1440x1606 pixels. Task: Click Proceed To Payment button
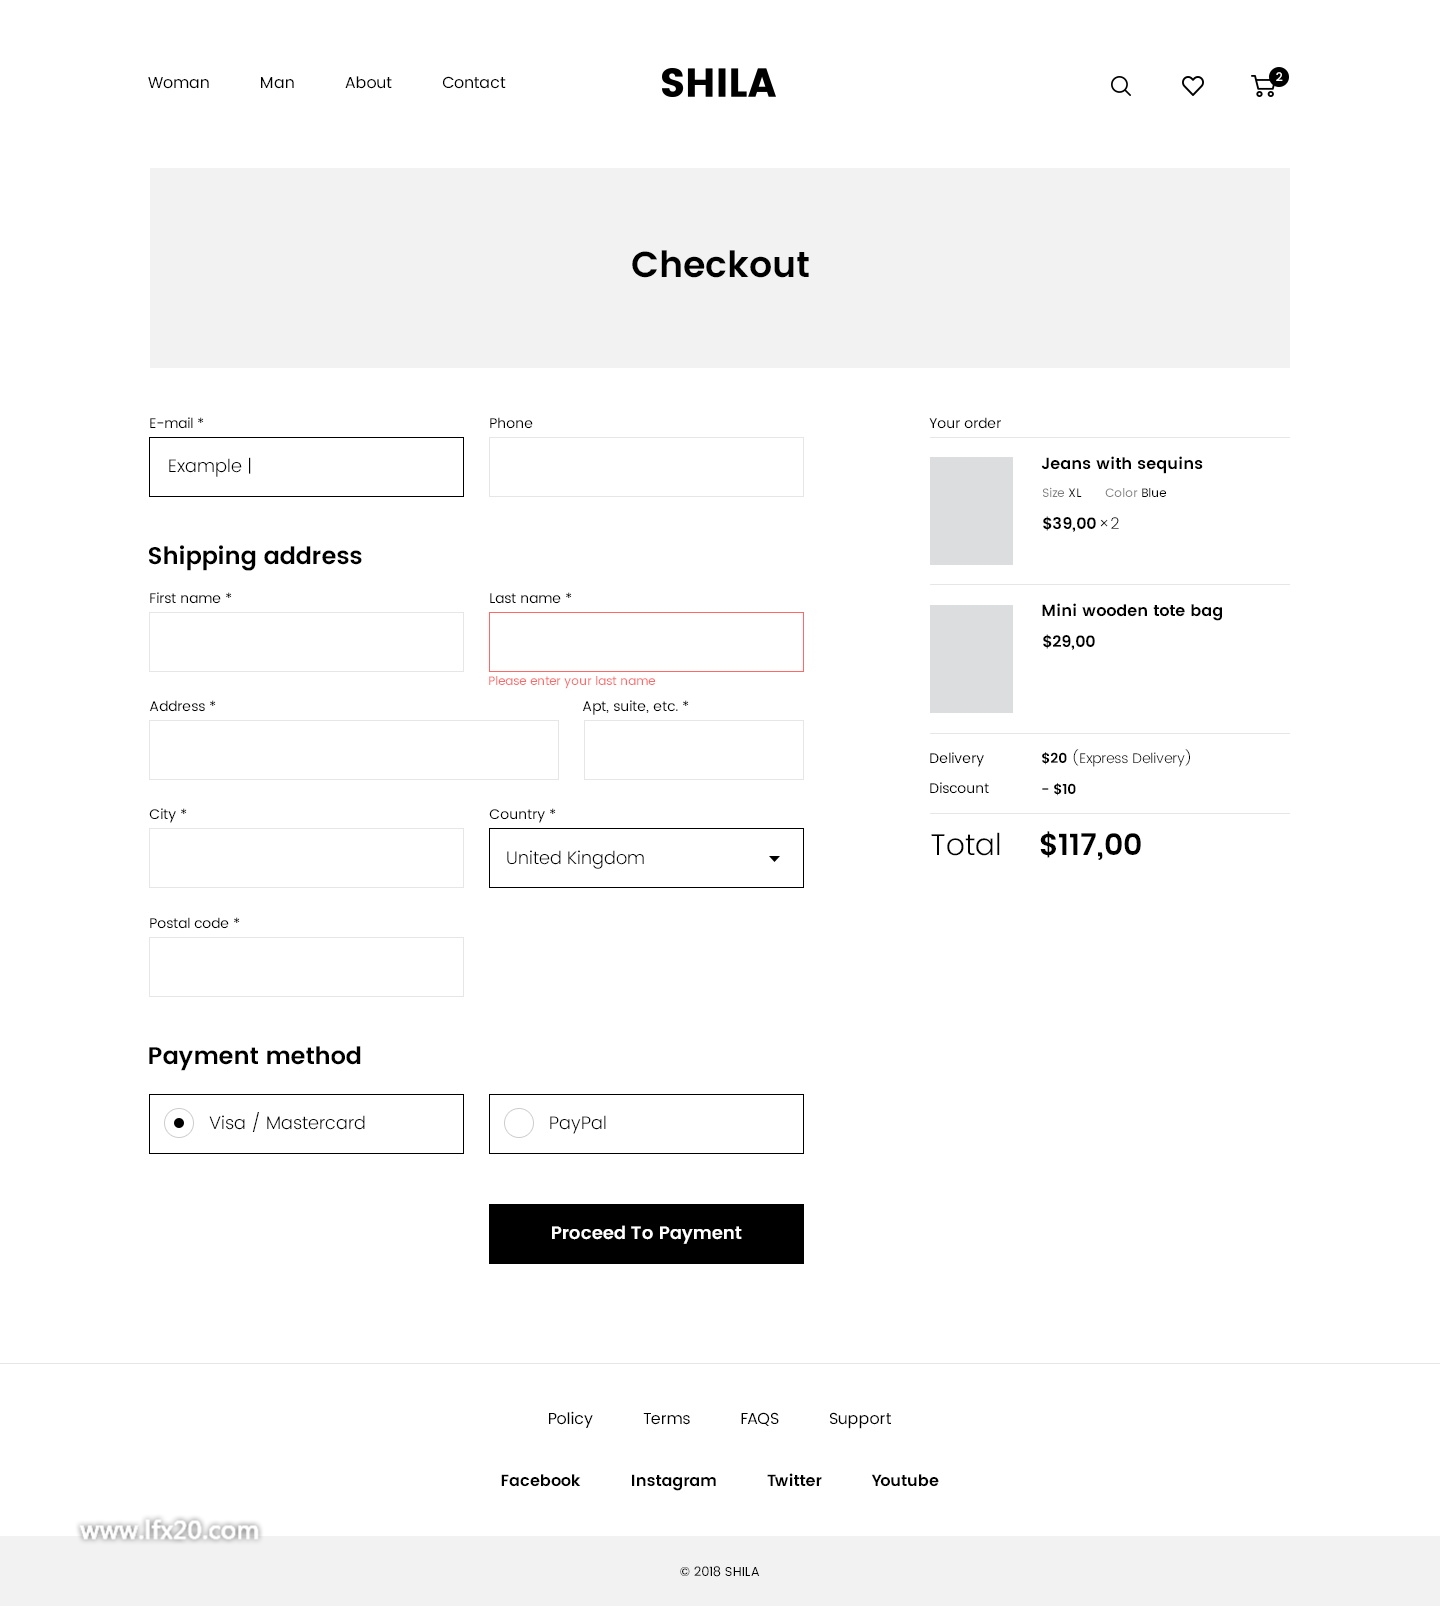(x=646, y=1234)
